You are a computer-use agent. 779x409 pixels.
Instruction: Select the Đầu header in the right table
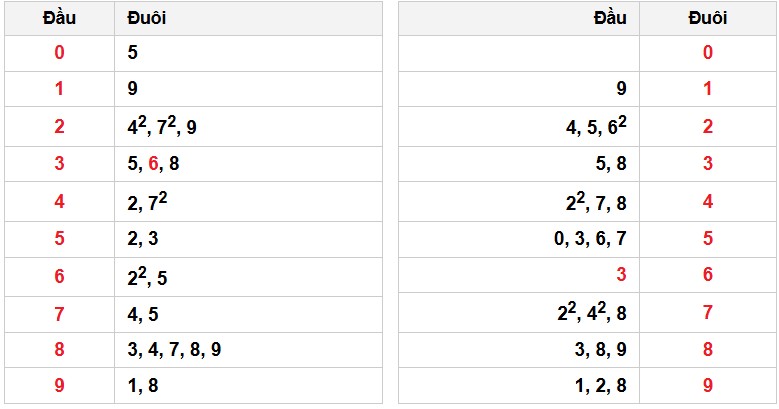pyautogui.click(x=609, y=18)
